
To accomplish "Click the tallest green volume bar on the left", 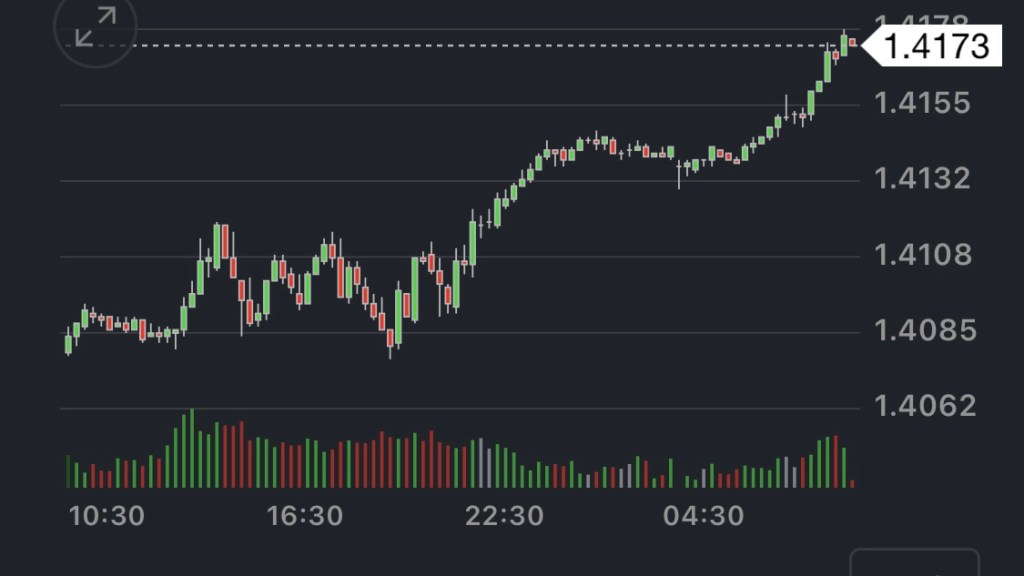I will 191,448.
